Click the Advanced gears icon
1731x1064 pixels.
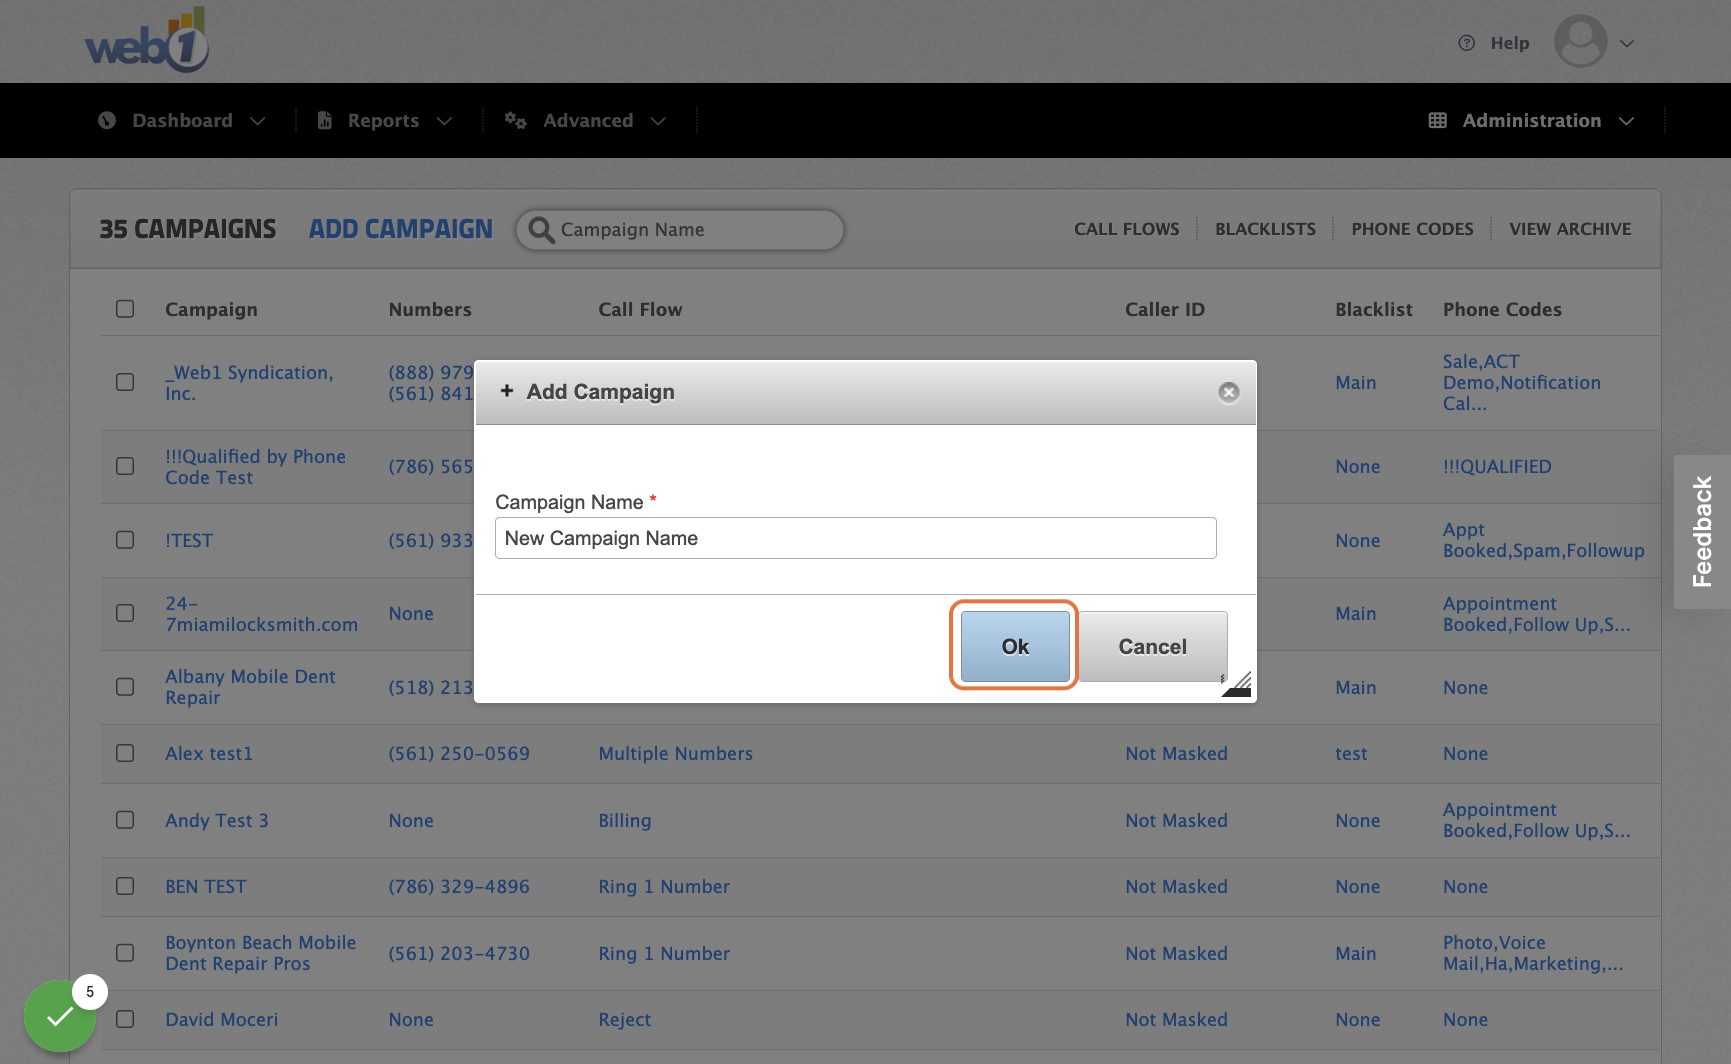515,120
